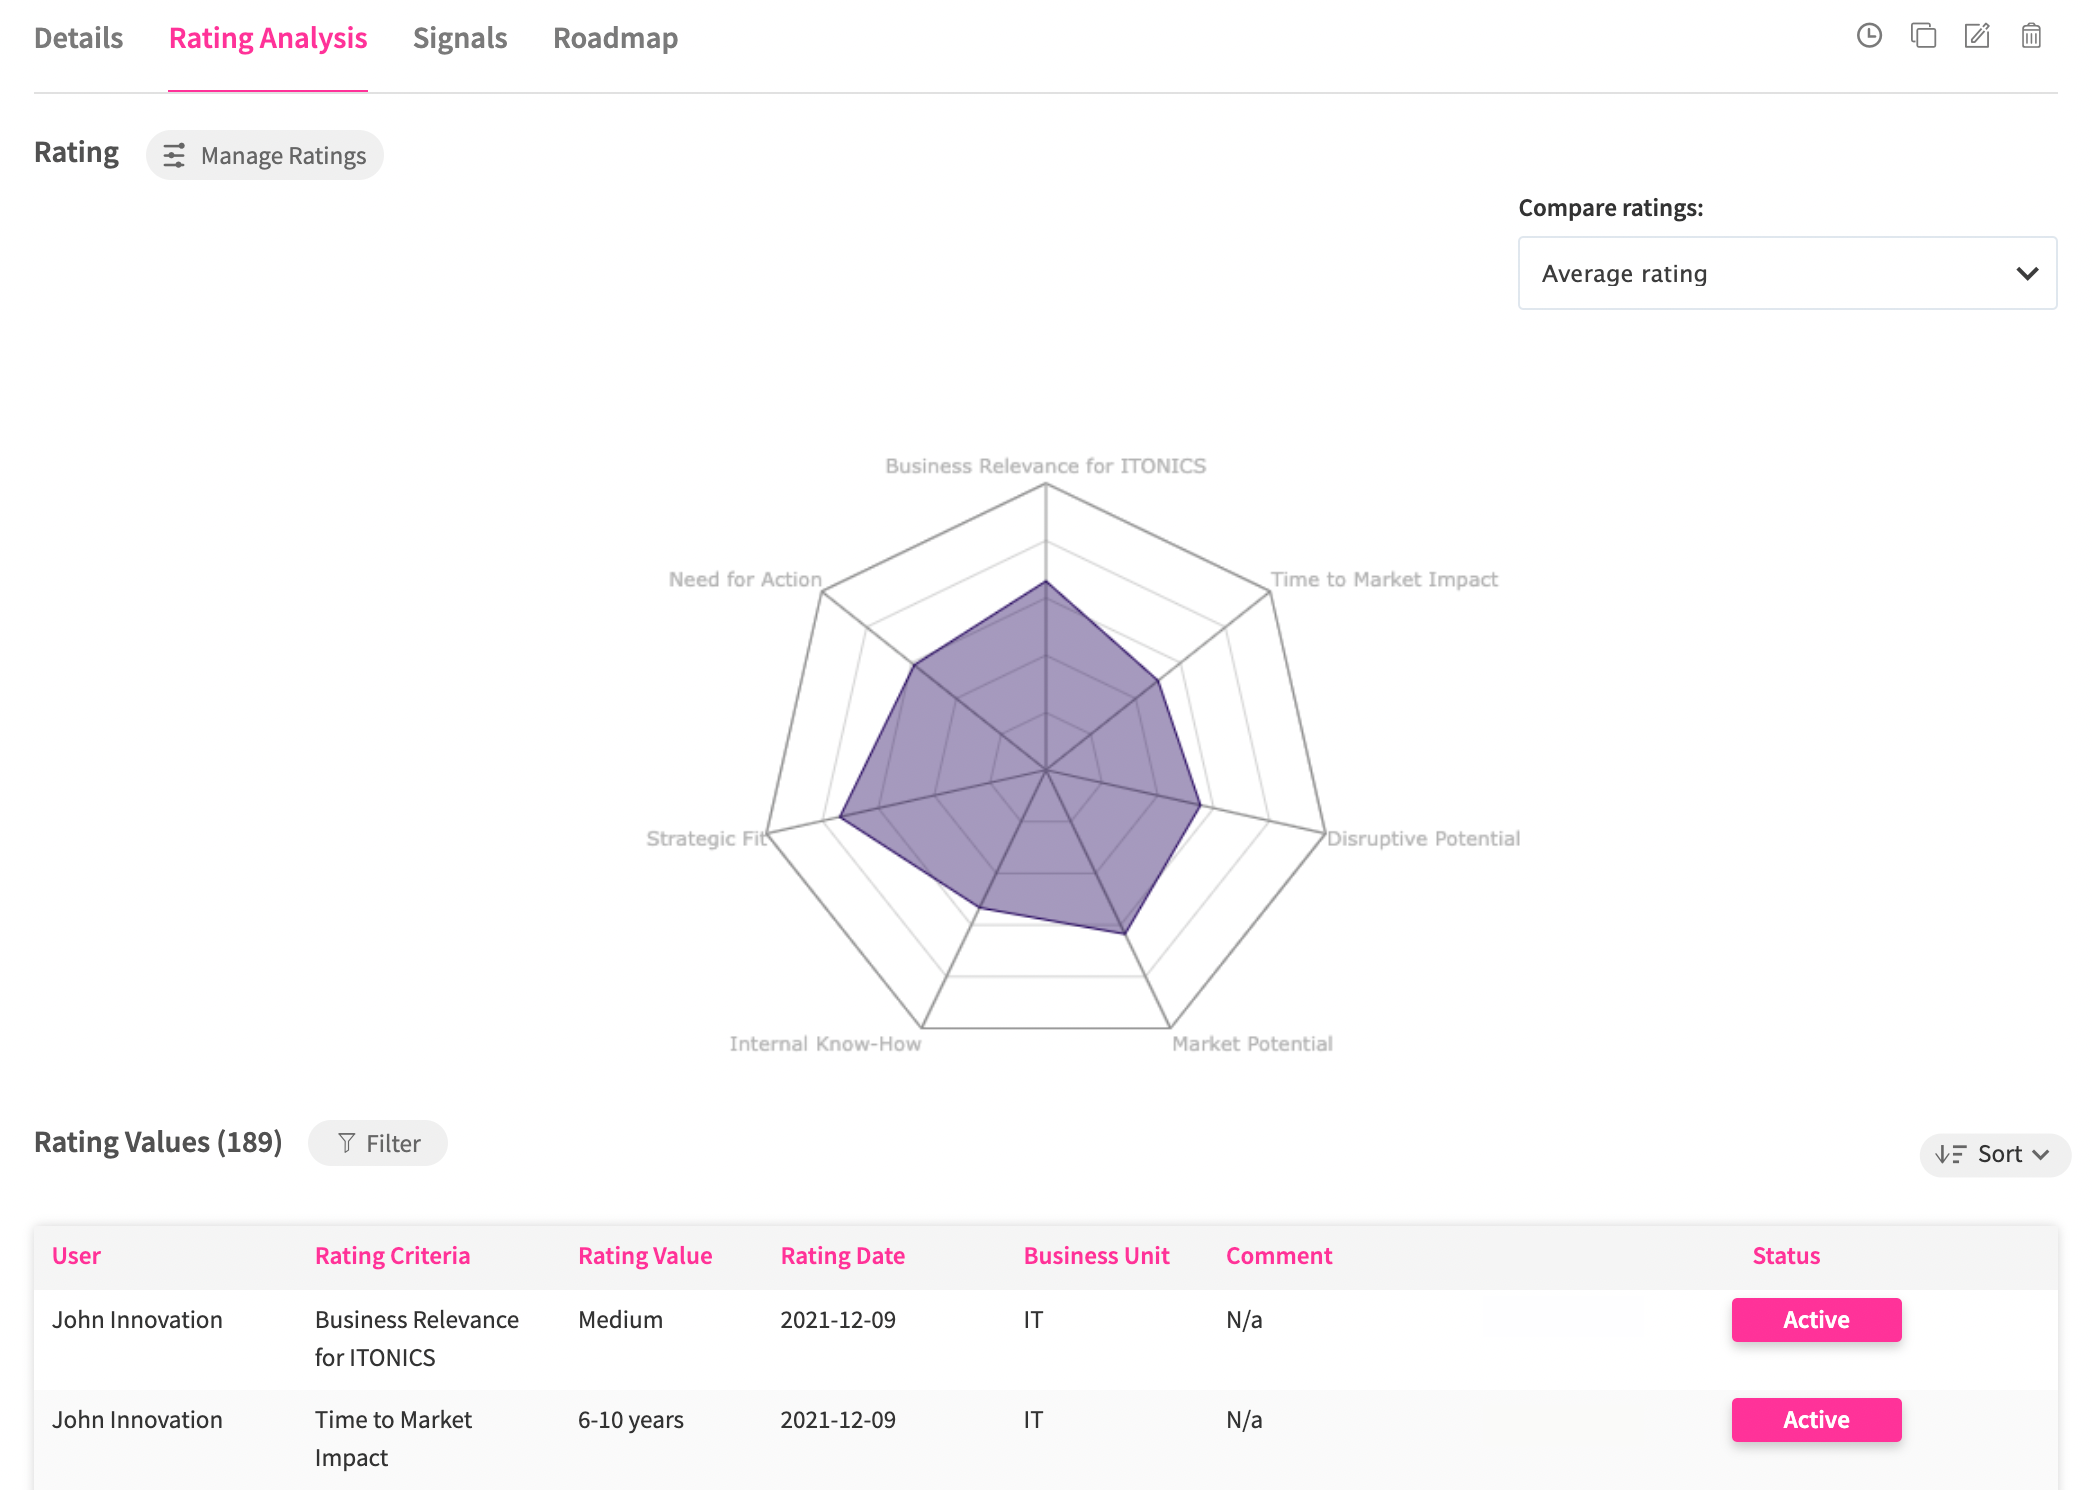Toggle Active status for Business Relevance row

1815,1320
